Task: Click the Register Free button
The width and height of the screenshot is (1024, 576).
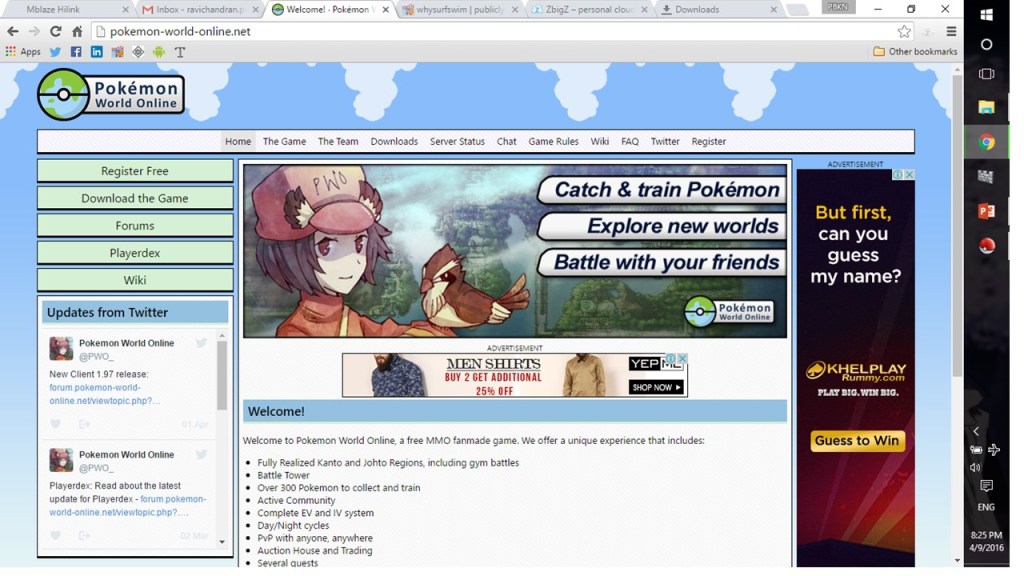Action: 135,171
